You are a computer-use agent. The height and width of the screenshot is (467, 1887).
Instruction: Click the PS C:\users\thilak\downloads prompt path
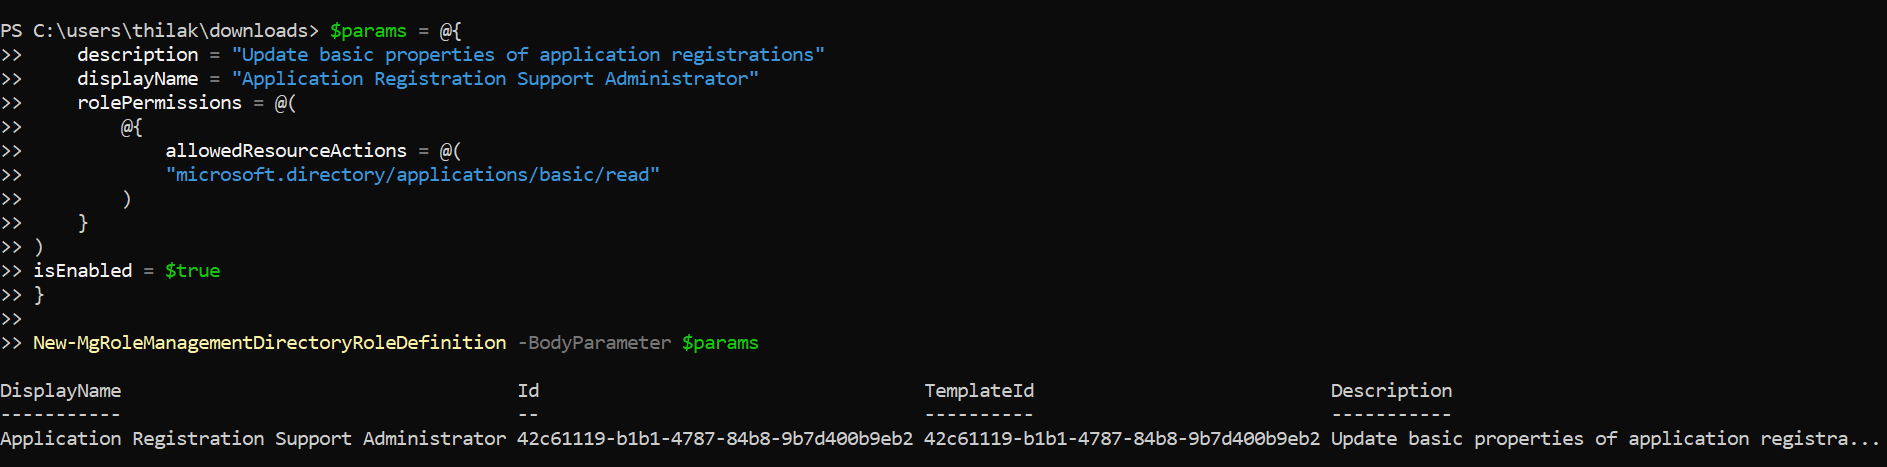pyautogui.click(x=160, y=31)
